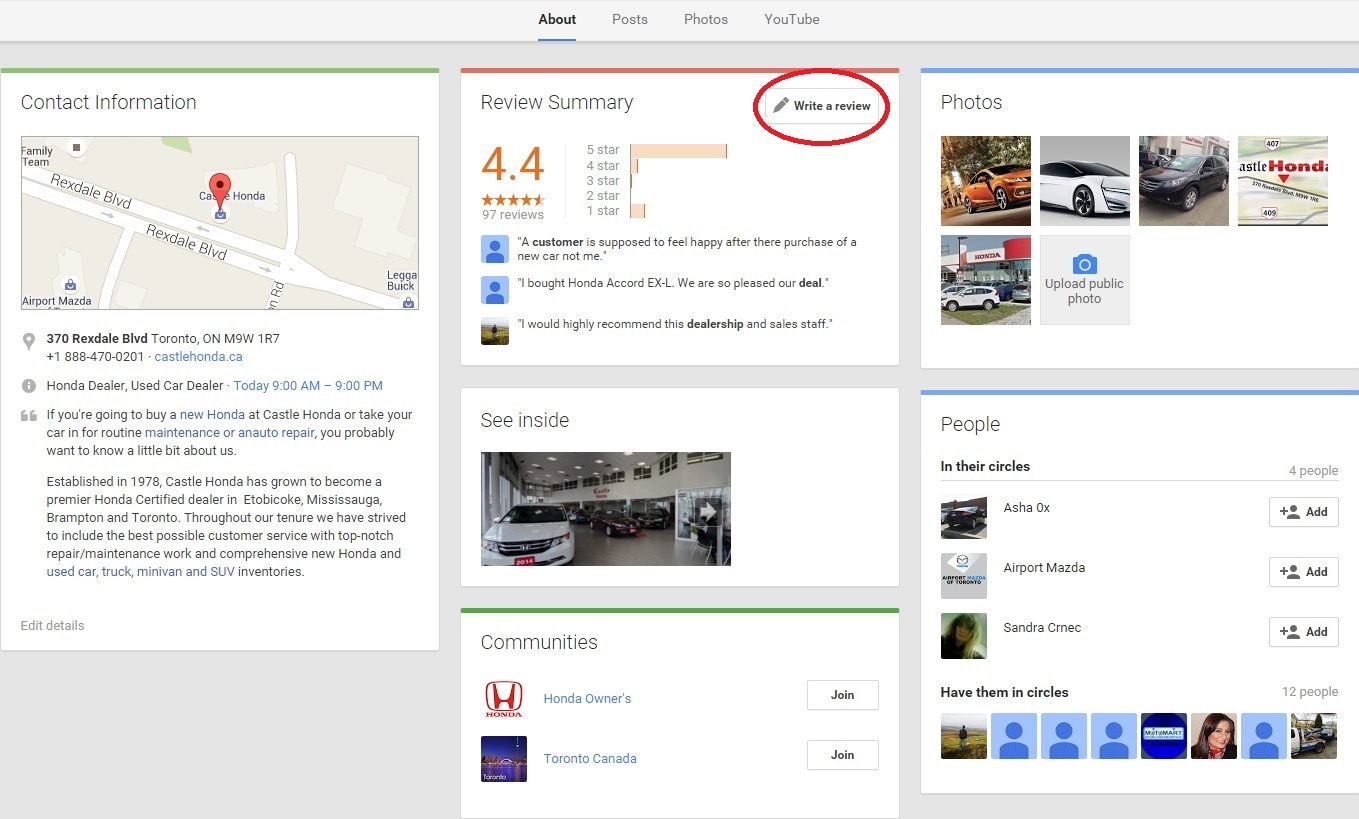Click the Write a review button

coord(822,106)
